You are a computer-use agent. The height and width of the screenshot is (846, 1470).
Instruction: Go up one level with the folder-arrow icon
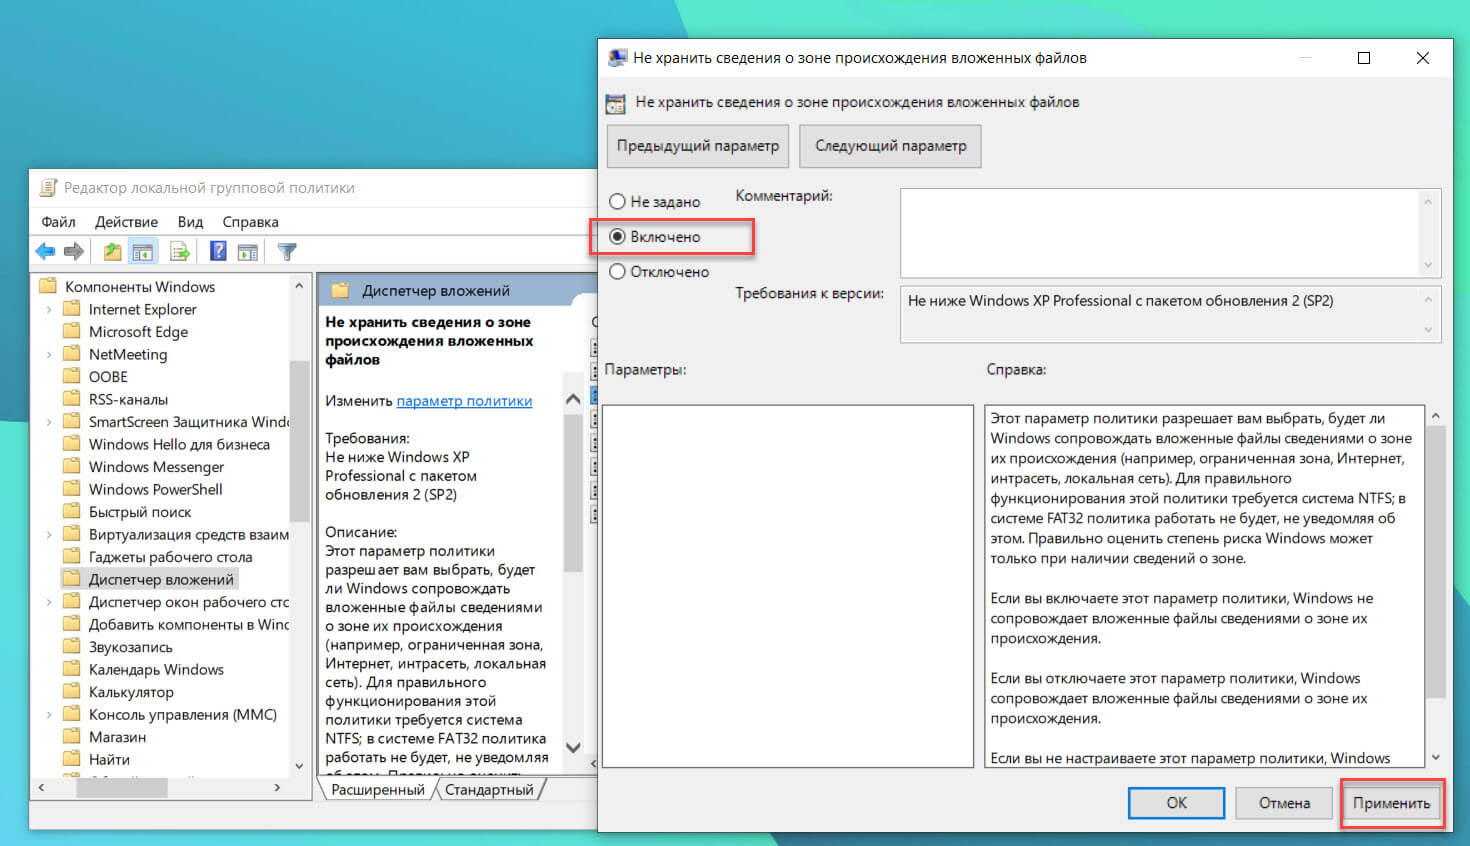tap(113, 252)
